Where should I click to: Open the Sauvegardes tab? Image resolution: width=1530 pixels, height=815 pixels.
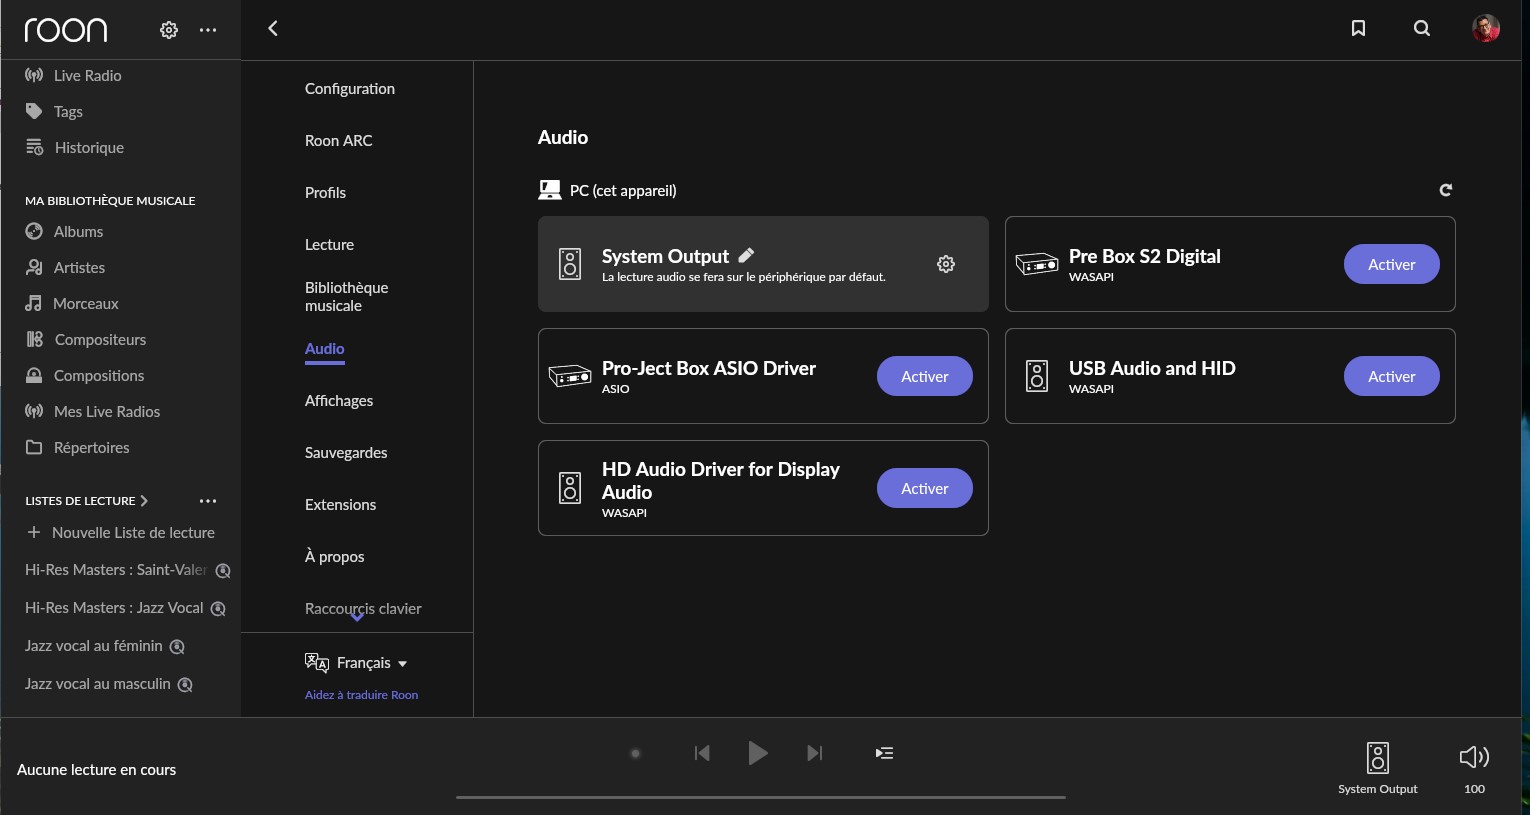tap(346, 453)
